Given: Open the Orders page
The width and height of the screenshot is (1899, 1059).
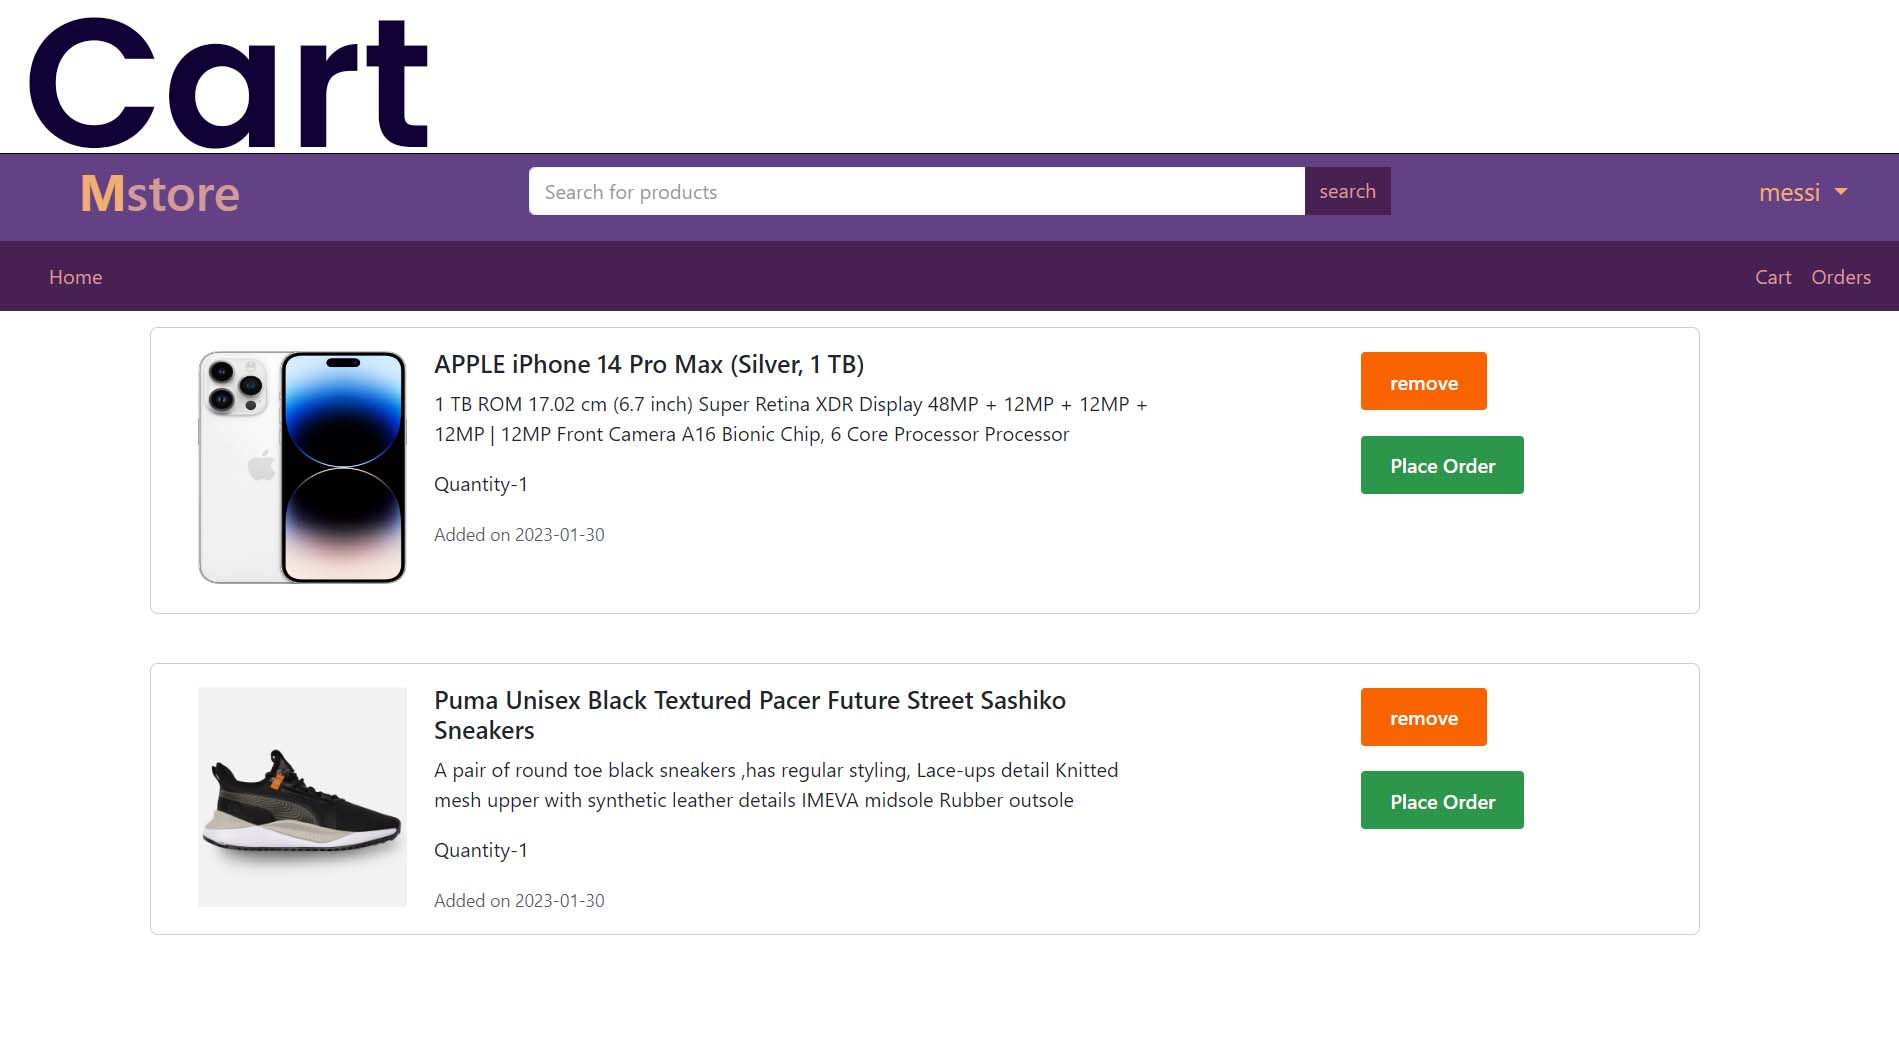Looking at the screenshot, I should pyautogui.click(x=1841, y=277).
